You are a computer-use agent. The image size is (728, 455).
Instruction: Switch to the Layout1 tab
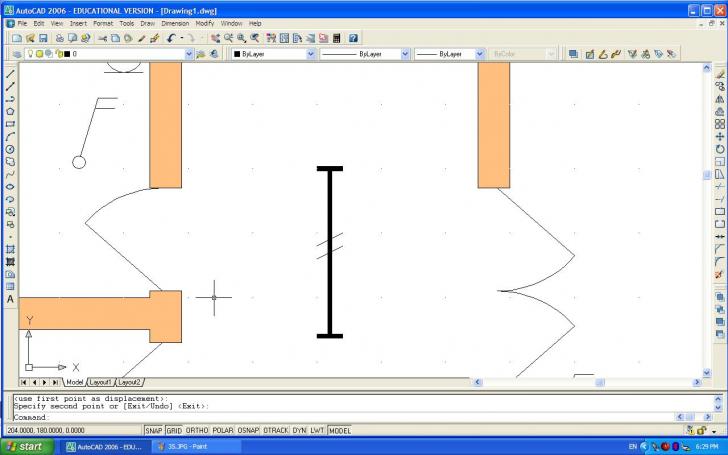click(100, 382)
